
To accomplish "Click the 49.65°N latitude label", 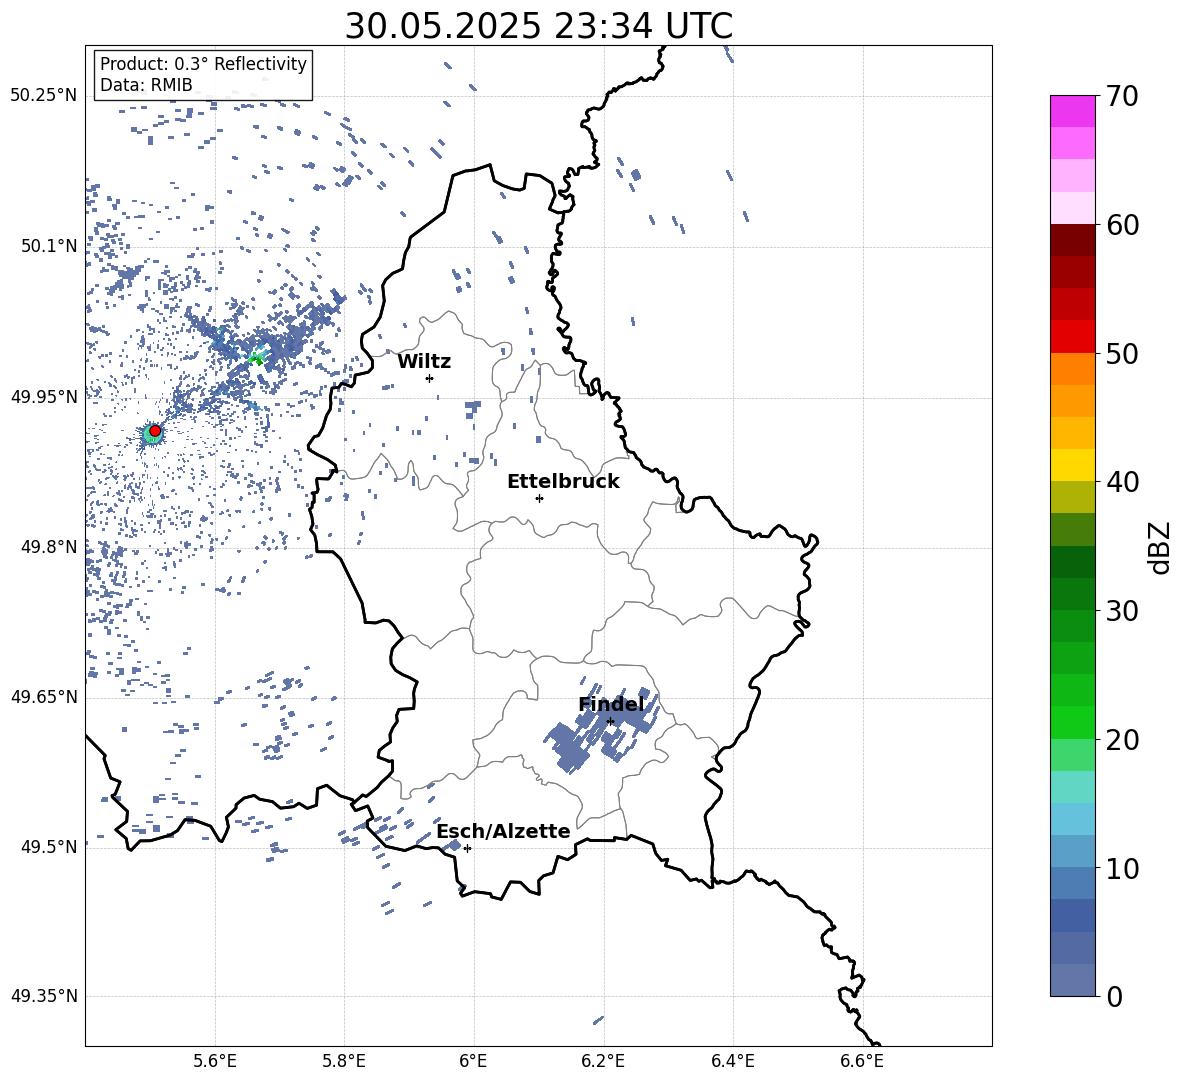I will [44, 696].
